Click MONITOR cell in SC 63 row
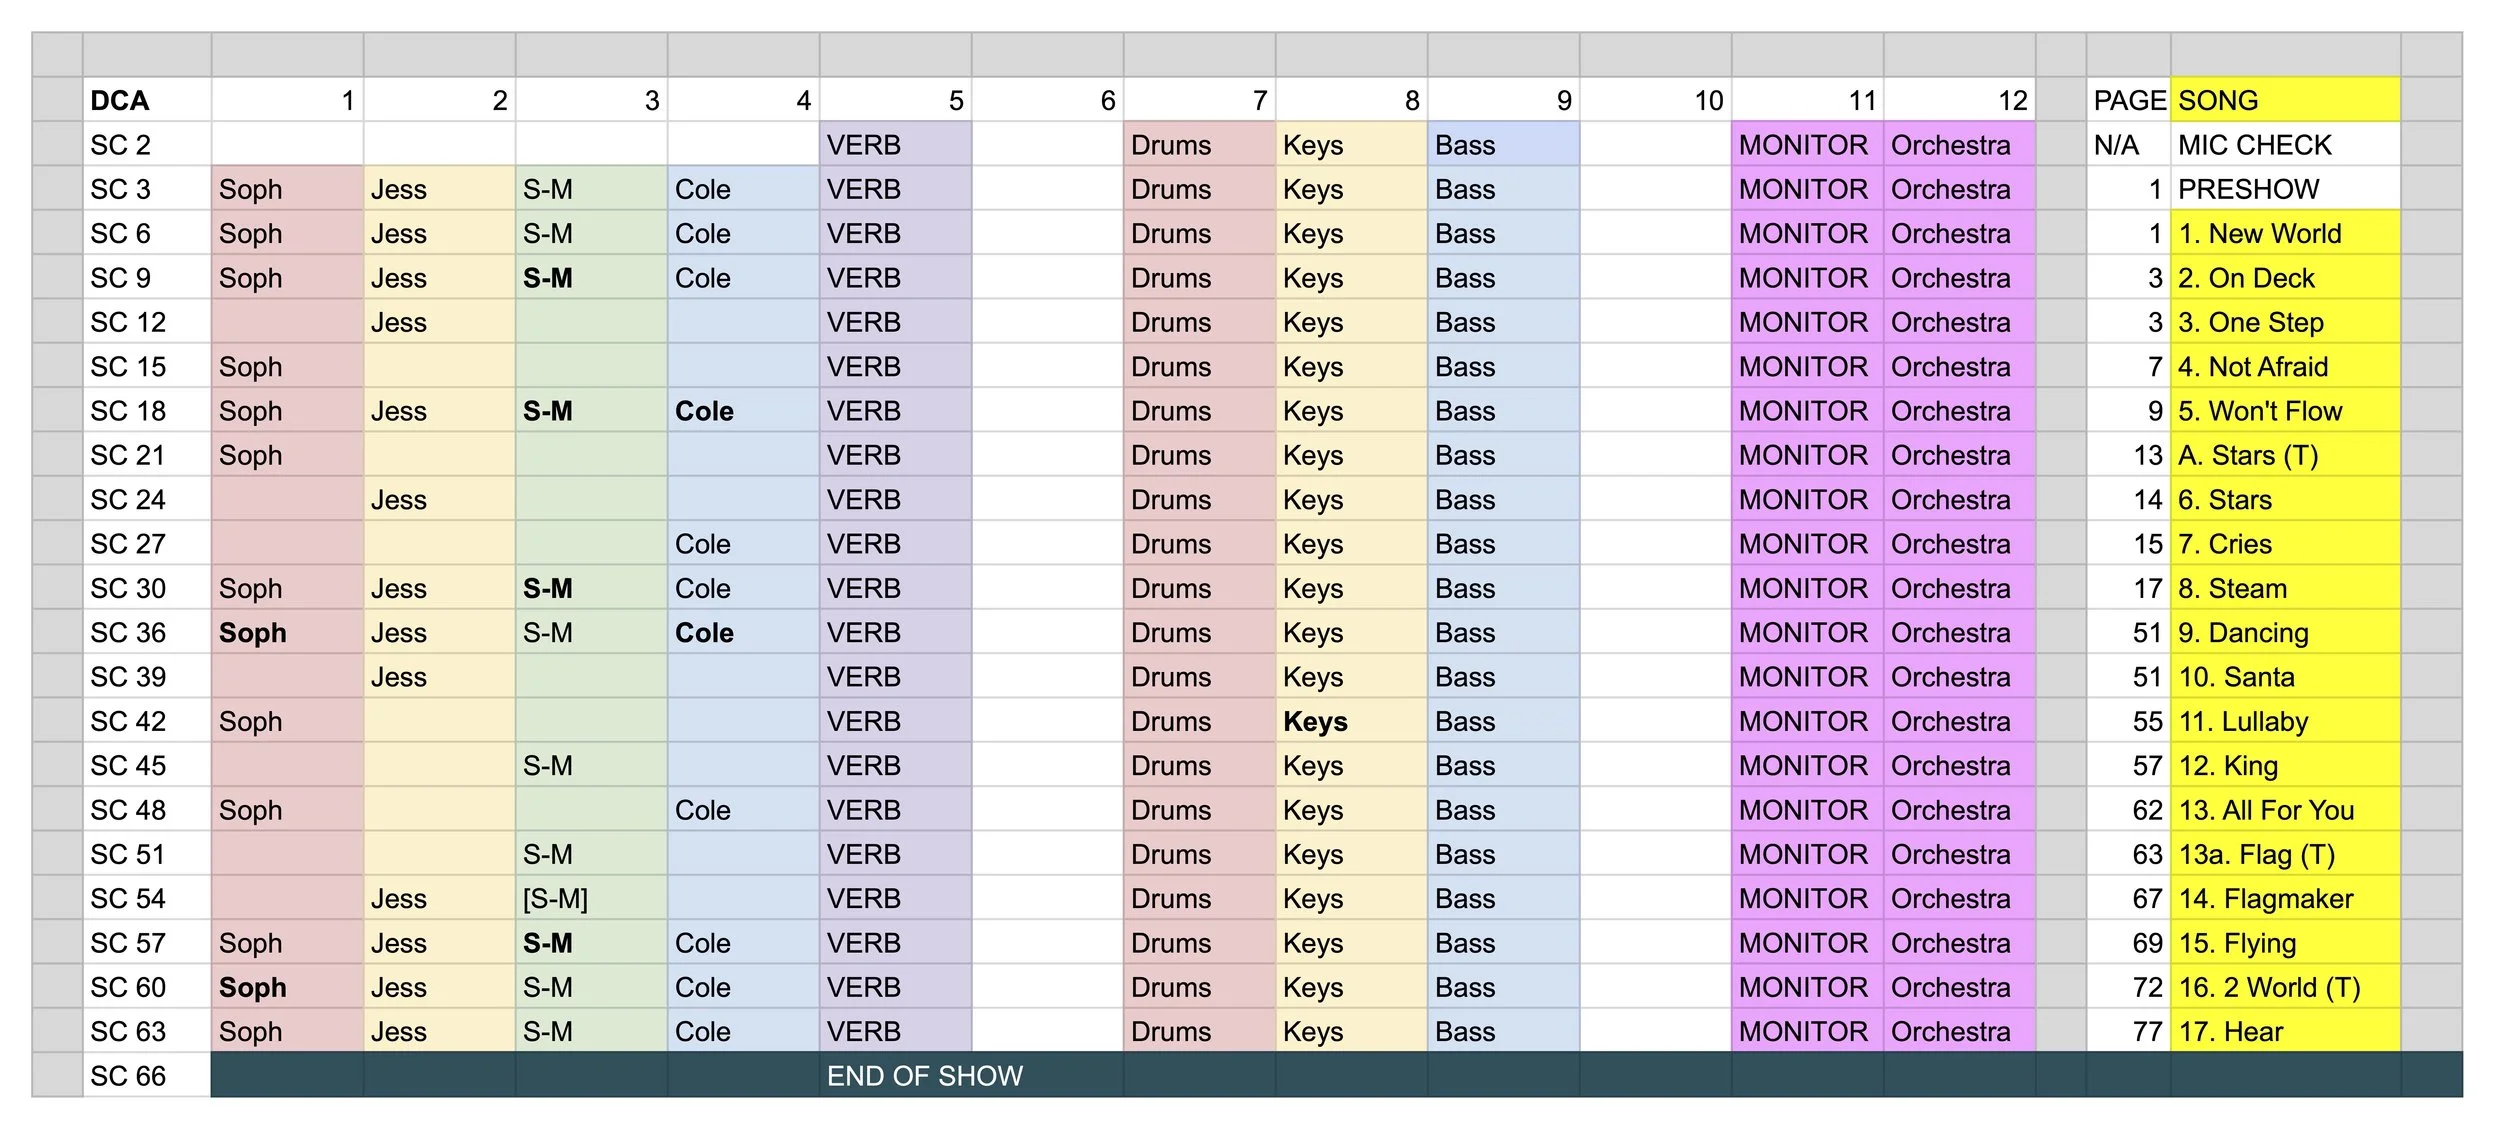 (x=1806, y=1032)
